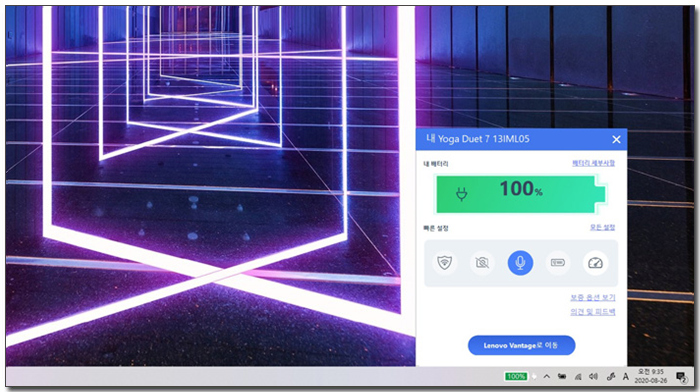Click the Lenovo Vantage로 이동 button
Screen dimensions: 700x392
click(x=521, y=345)
